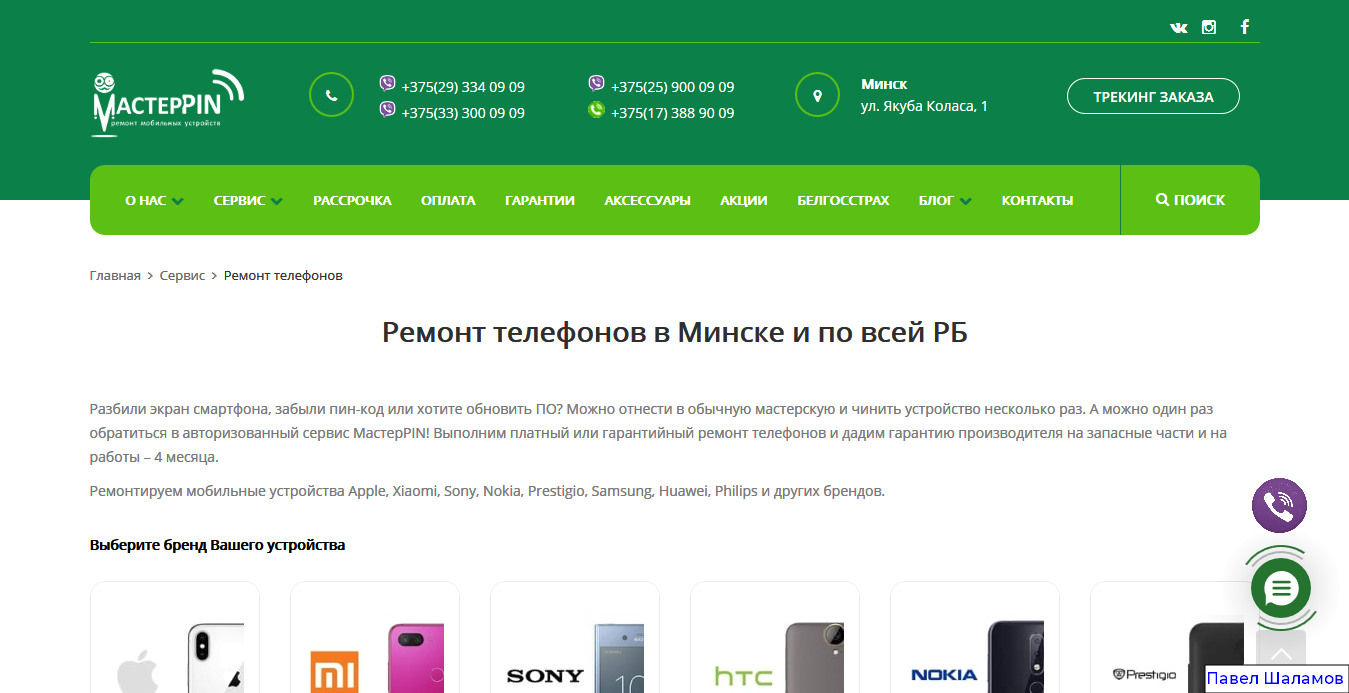Click the Минск city label
The width and height of the screenshot is (1349, 693).
click(x=884, y=84)
